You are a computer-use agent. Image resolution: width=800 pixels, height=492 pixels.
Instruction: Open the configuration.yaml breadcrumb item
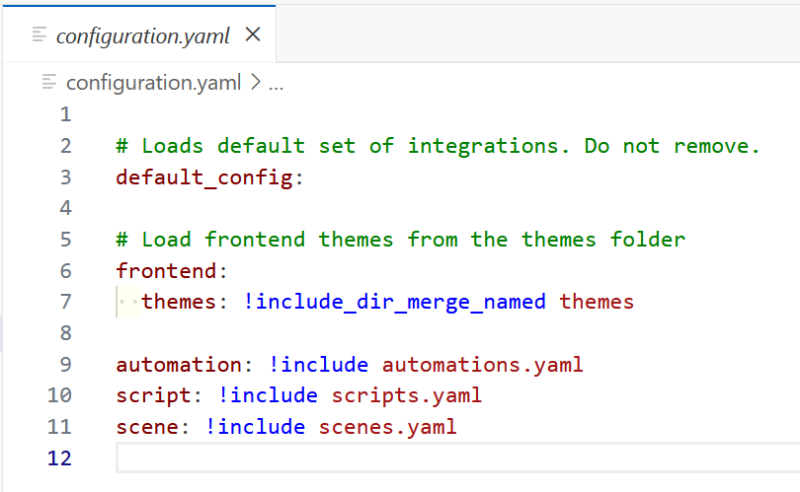[153, 83]
